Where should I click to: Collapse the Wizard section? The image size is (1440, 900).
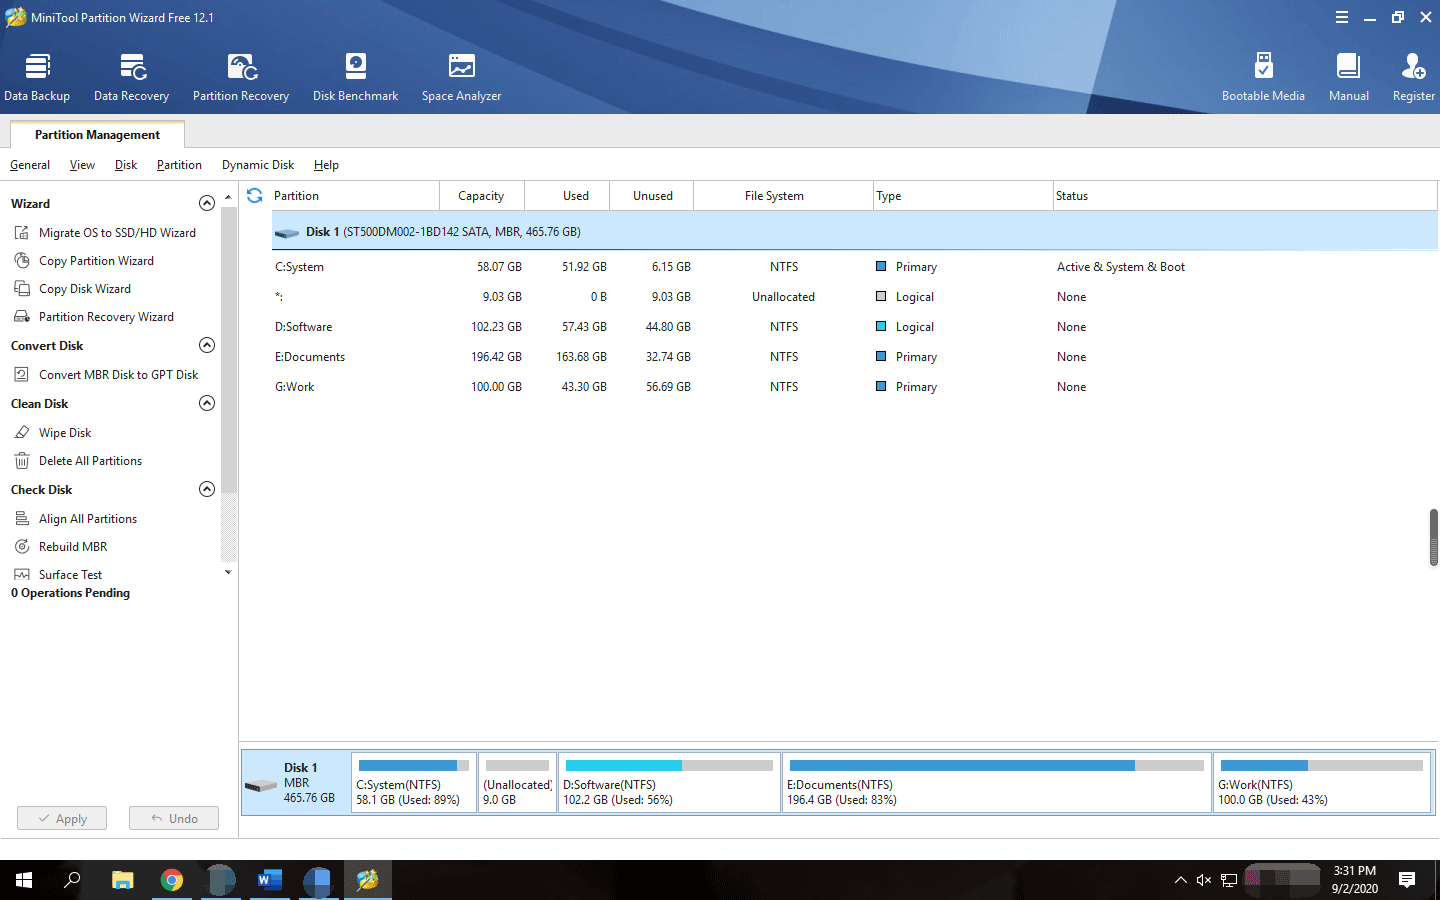click(207, 202)
